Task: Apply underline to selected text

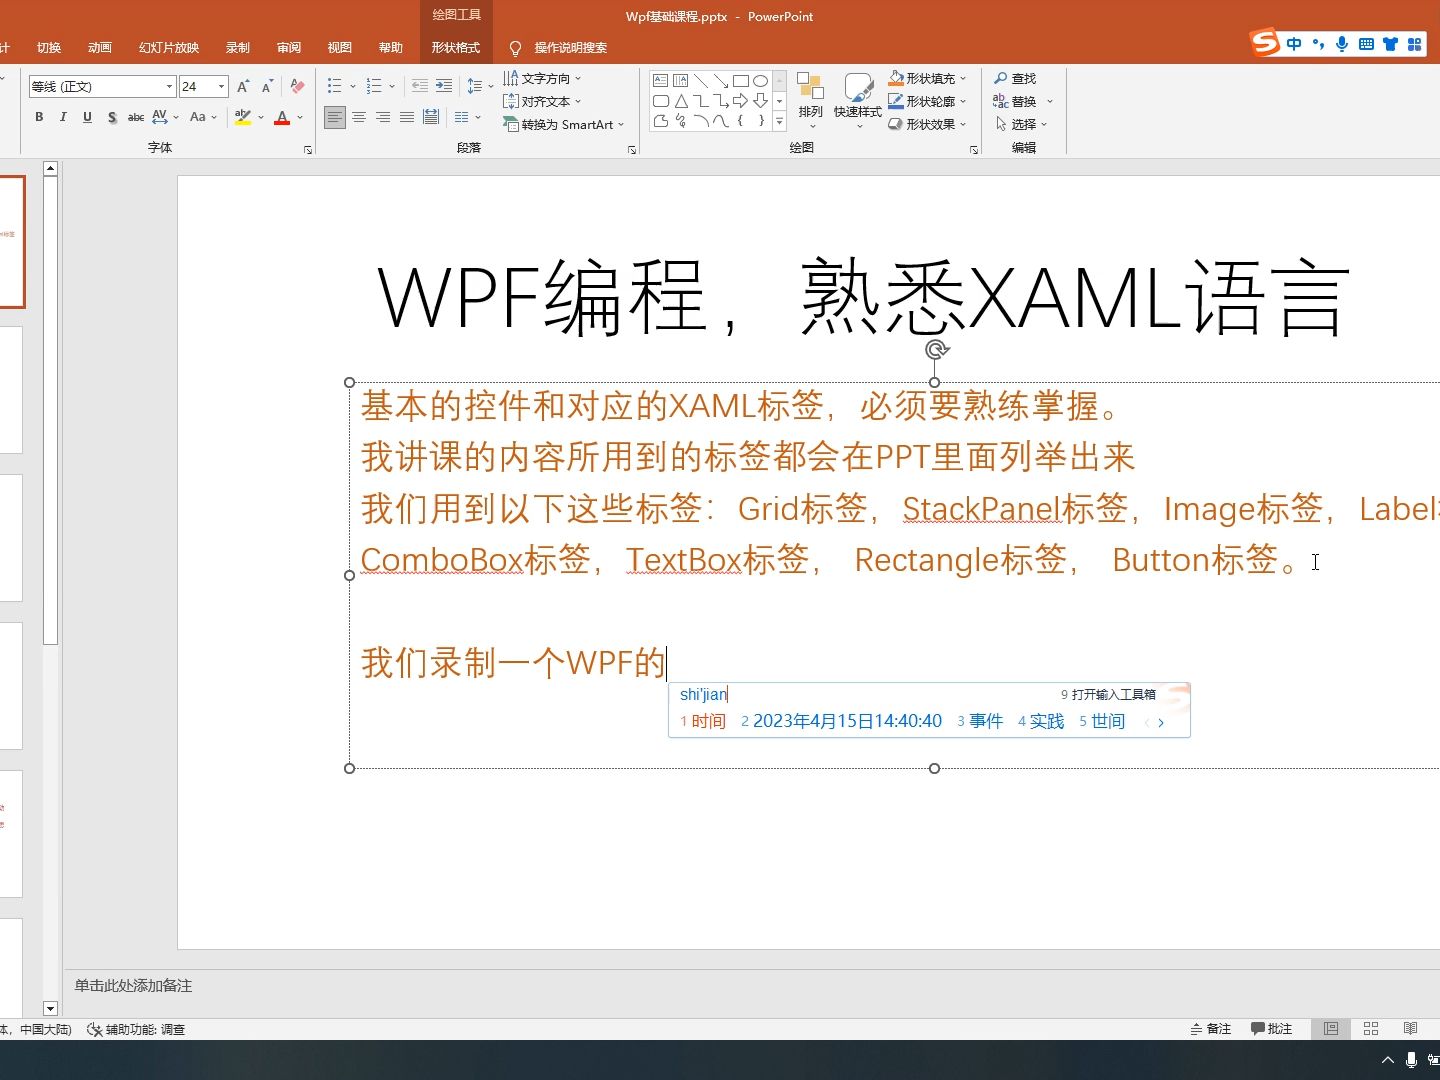Action: pyautogui.click(x=87, y=117)
